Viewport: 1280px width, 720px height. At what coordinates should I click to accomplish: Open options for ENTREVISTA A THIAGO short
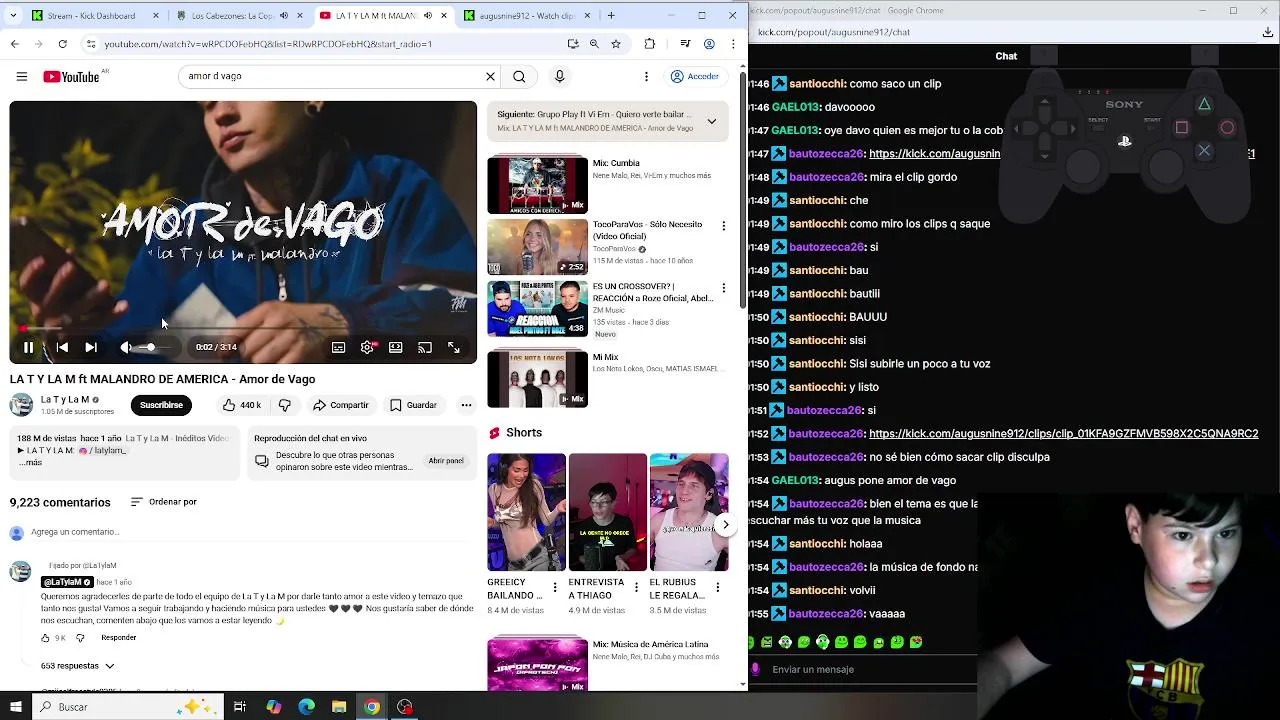636,588
